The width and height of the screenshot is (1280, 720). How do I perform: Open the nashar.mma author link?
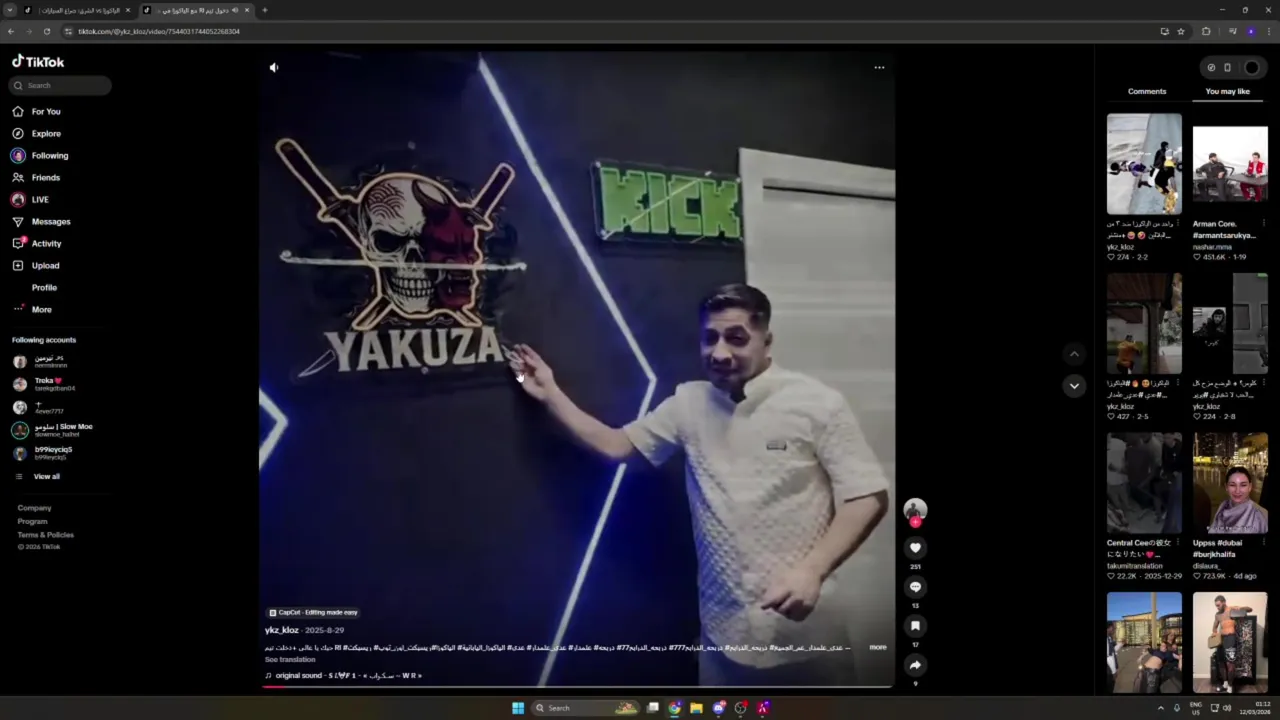(x=1212, y=246)
